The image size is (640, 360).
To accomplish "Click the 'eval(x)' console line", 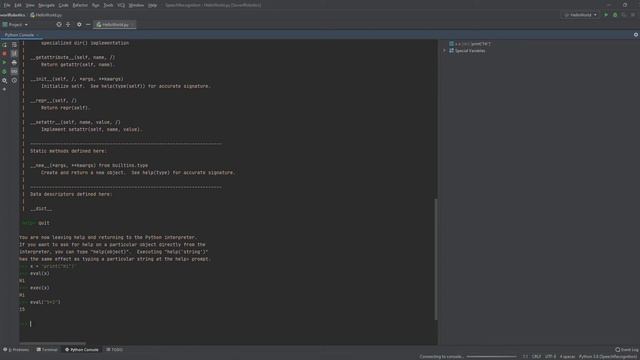I will [40, 273].
